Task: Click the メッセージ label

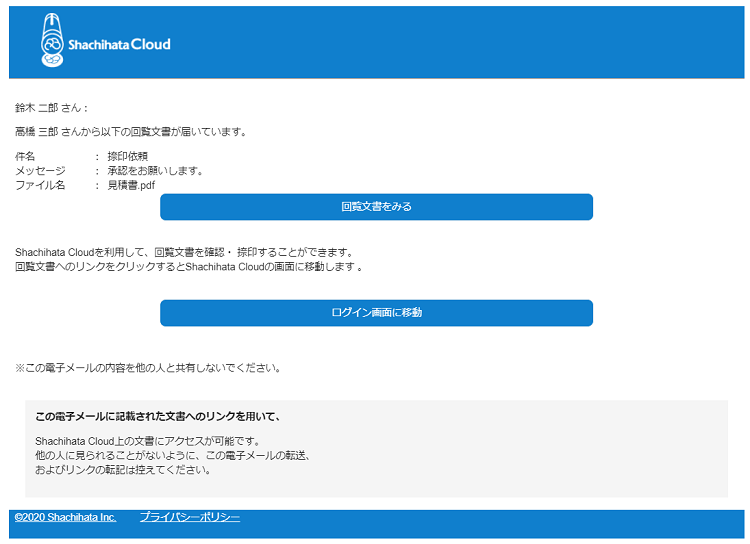Action: [x=40, y=171]
